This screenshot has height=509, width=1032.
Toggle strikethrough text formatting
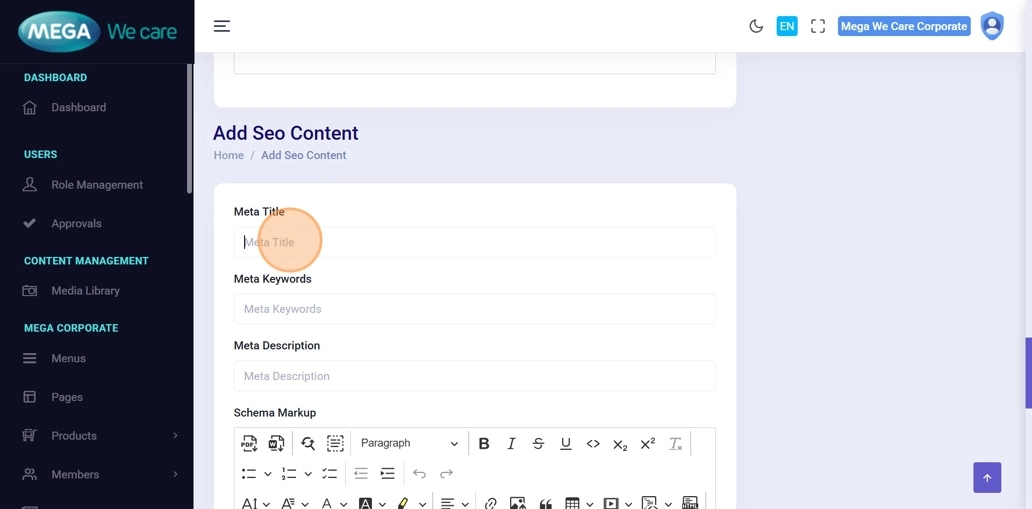point(538,443)
